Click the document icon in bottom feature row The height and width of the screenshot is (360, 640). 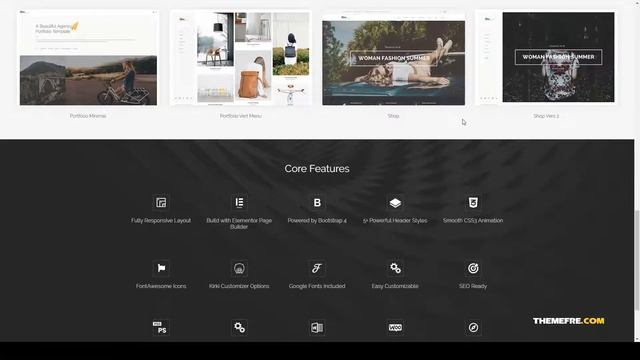(x=317, y=328)
